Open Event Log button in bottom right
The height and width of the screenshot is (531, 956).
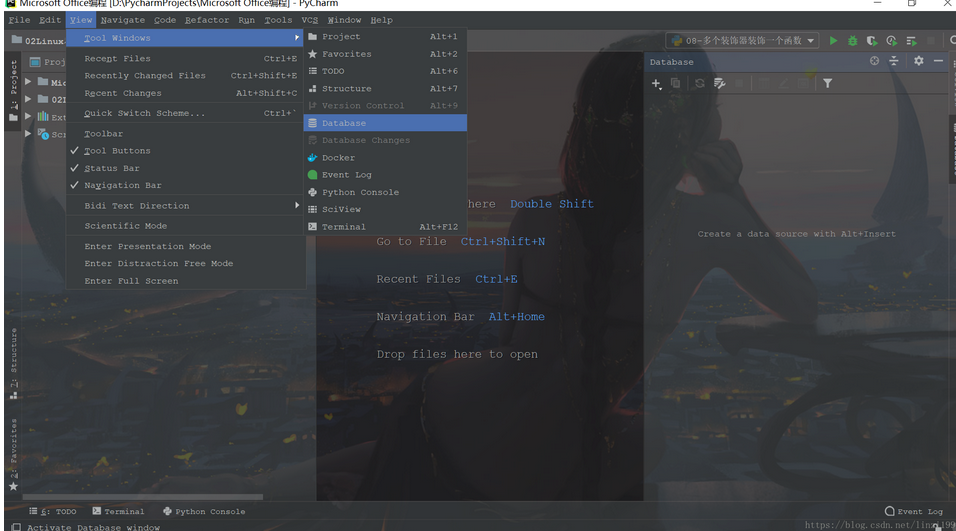[913, 511]
